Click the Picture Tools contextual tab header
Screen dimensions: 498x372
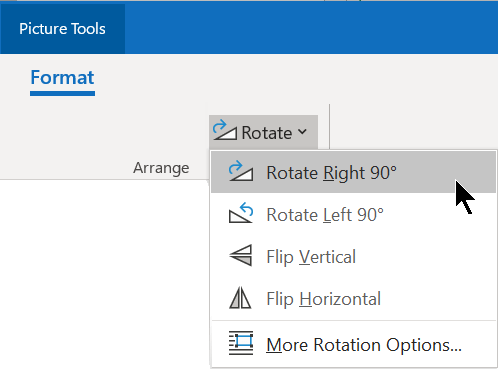tap(62, 29)
